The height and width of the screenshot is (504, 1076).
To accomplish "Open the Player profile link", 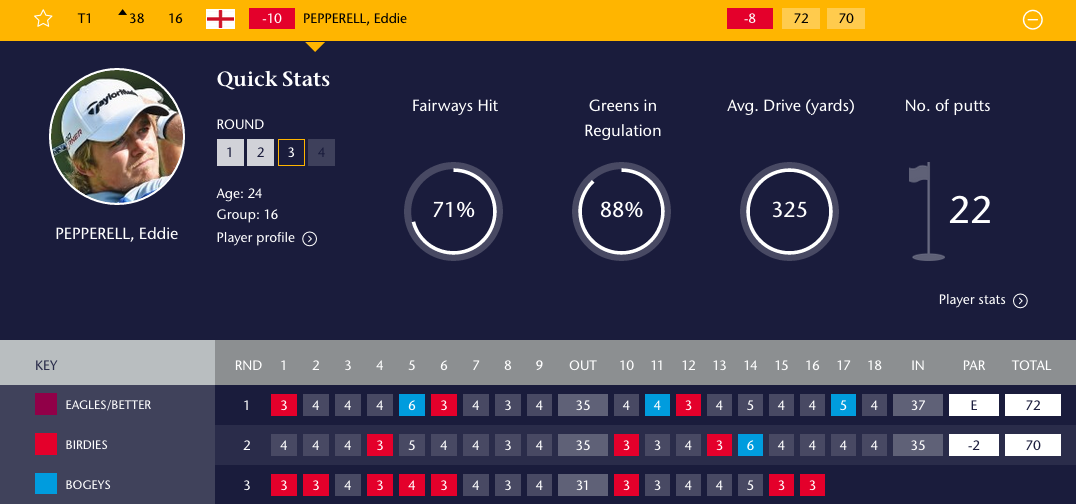I will click(256, 238).
